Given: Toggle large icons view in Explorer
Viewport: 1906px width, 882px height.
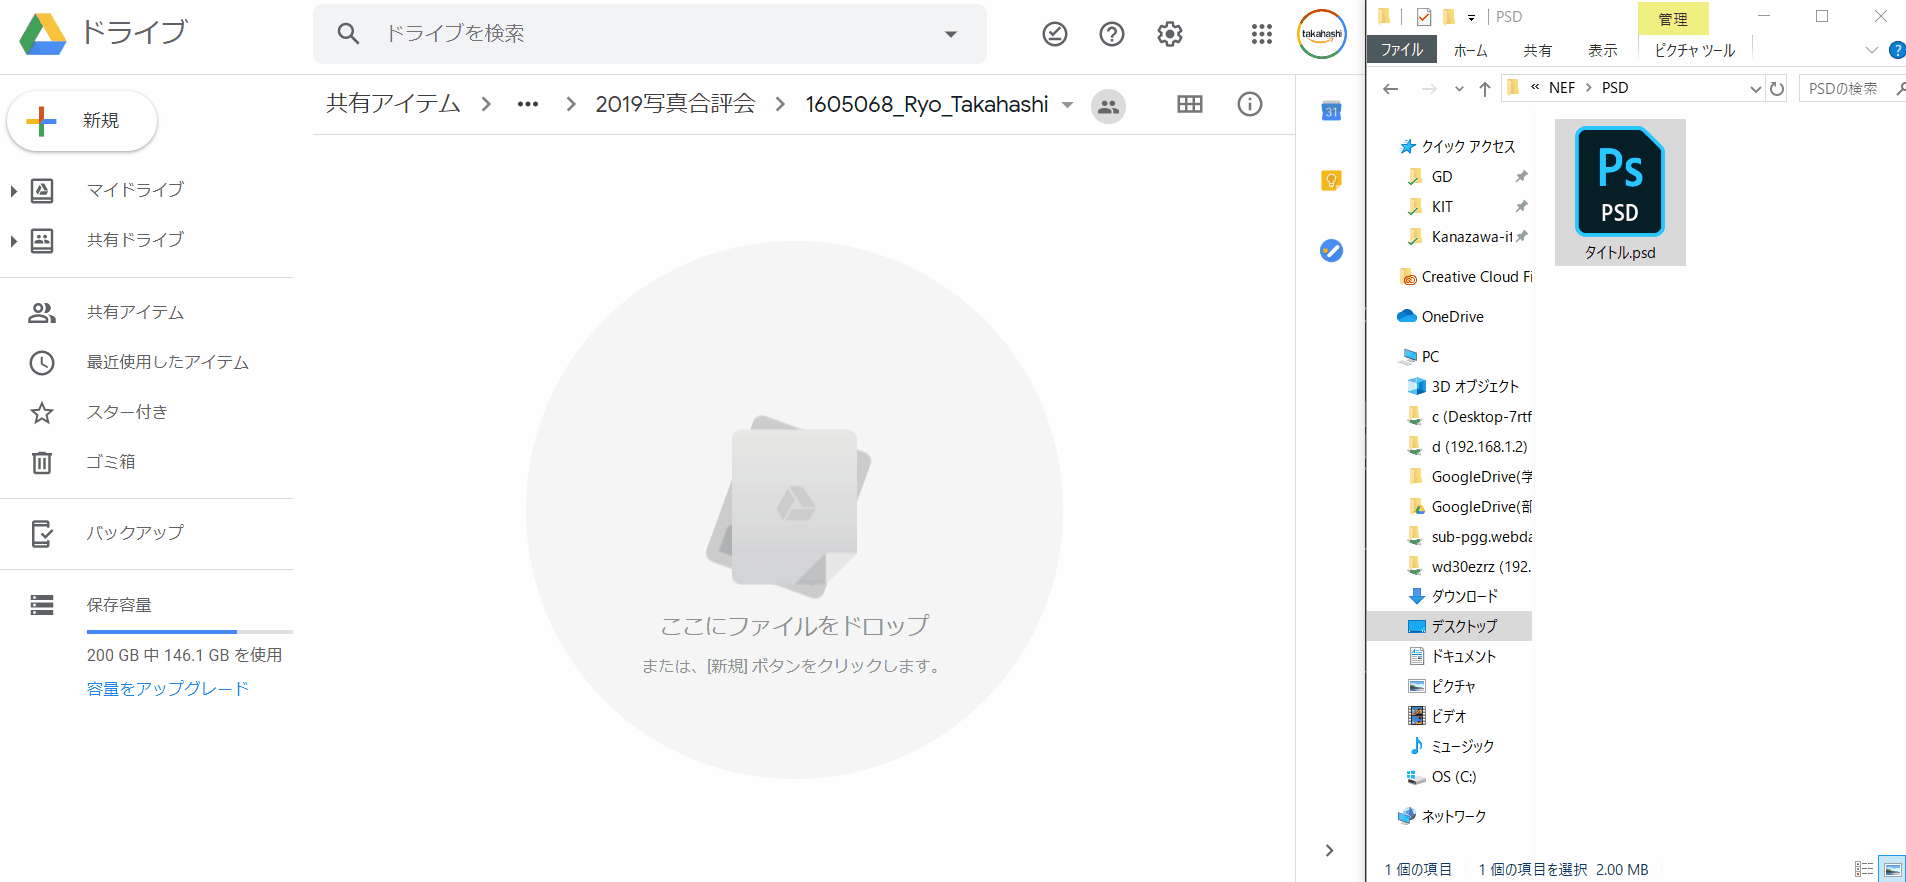Looking at the screenshot, I should 1892,870.
